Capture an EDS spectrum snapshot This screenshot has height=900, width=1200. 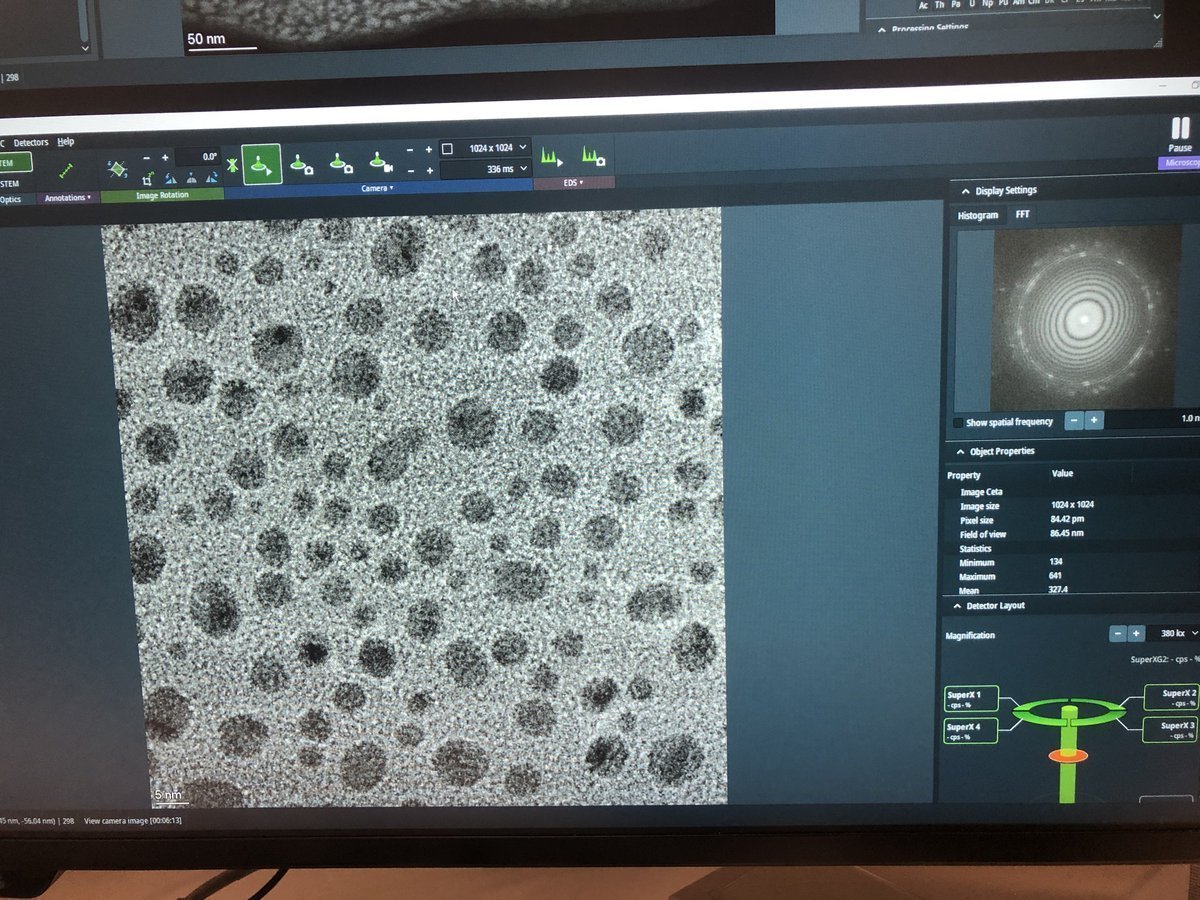tap(594, 158)
